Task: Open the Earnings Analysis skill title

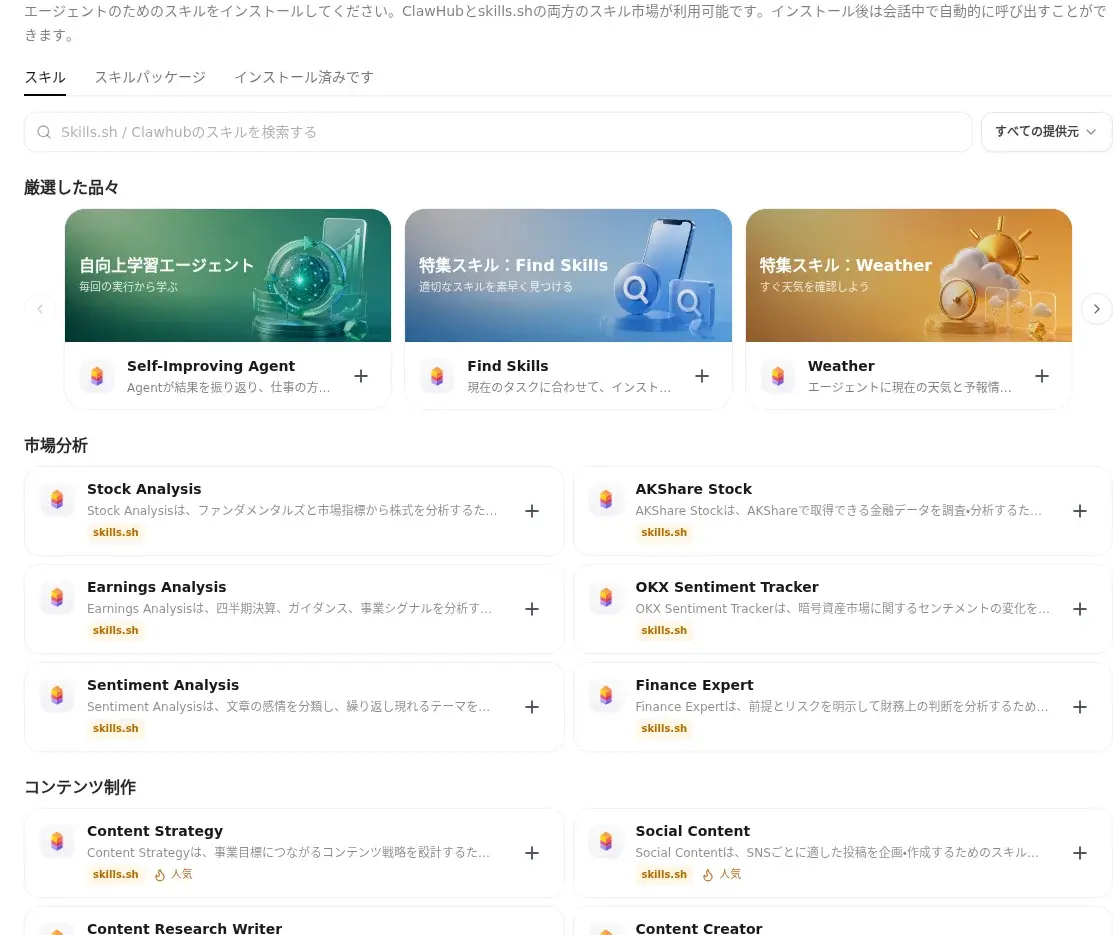Action: coord(156,587)
